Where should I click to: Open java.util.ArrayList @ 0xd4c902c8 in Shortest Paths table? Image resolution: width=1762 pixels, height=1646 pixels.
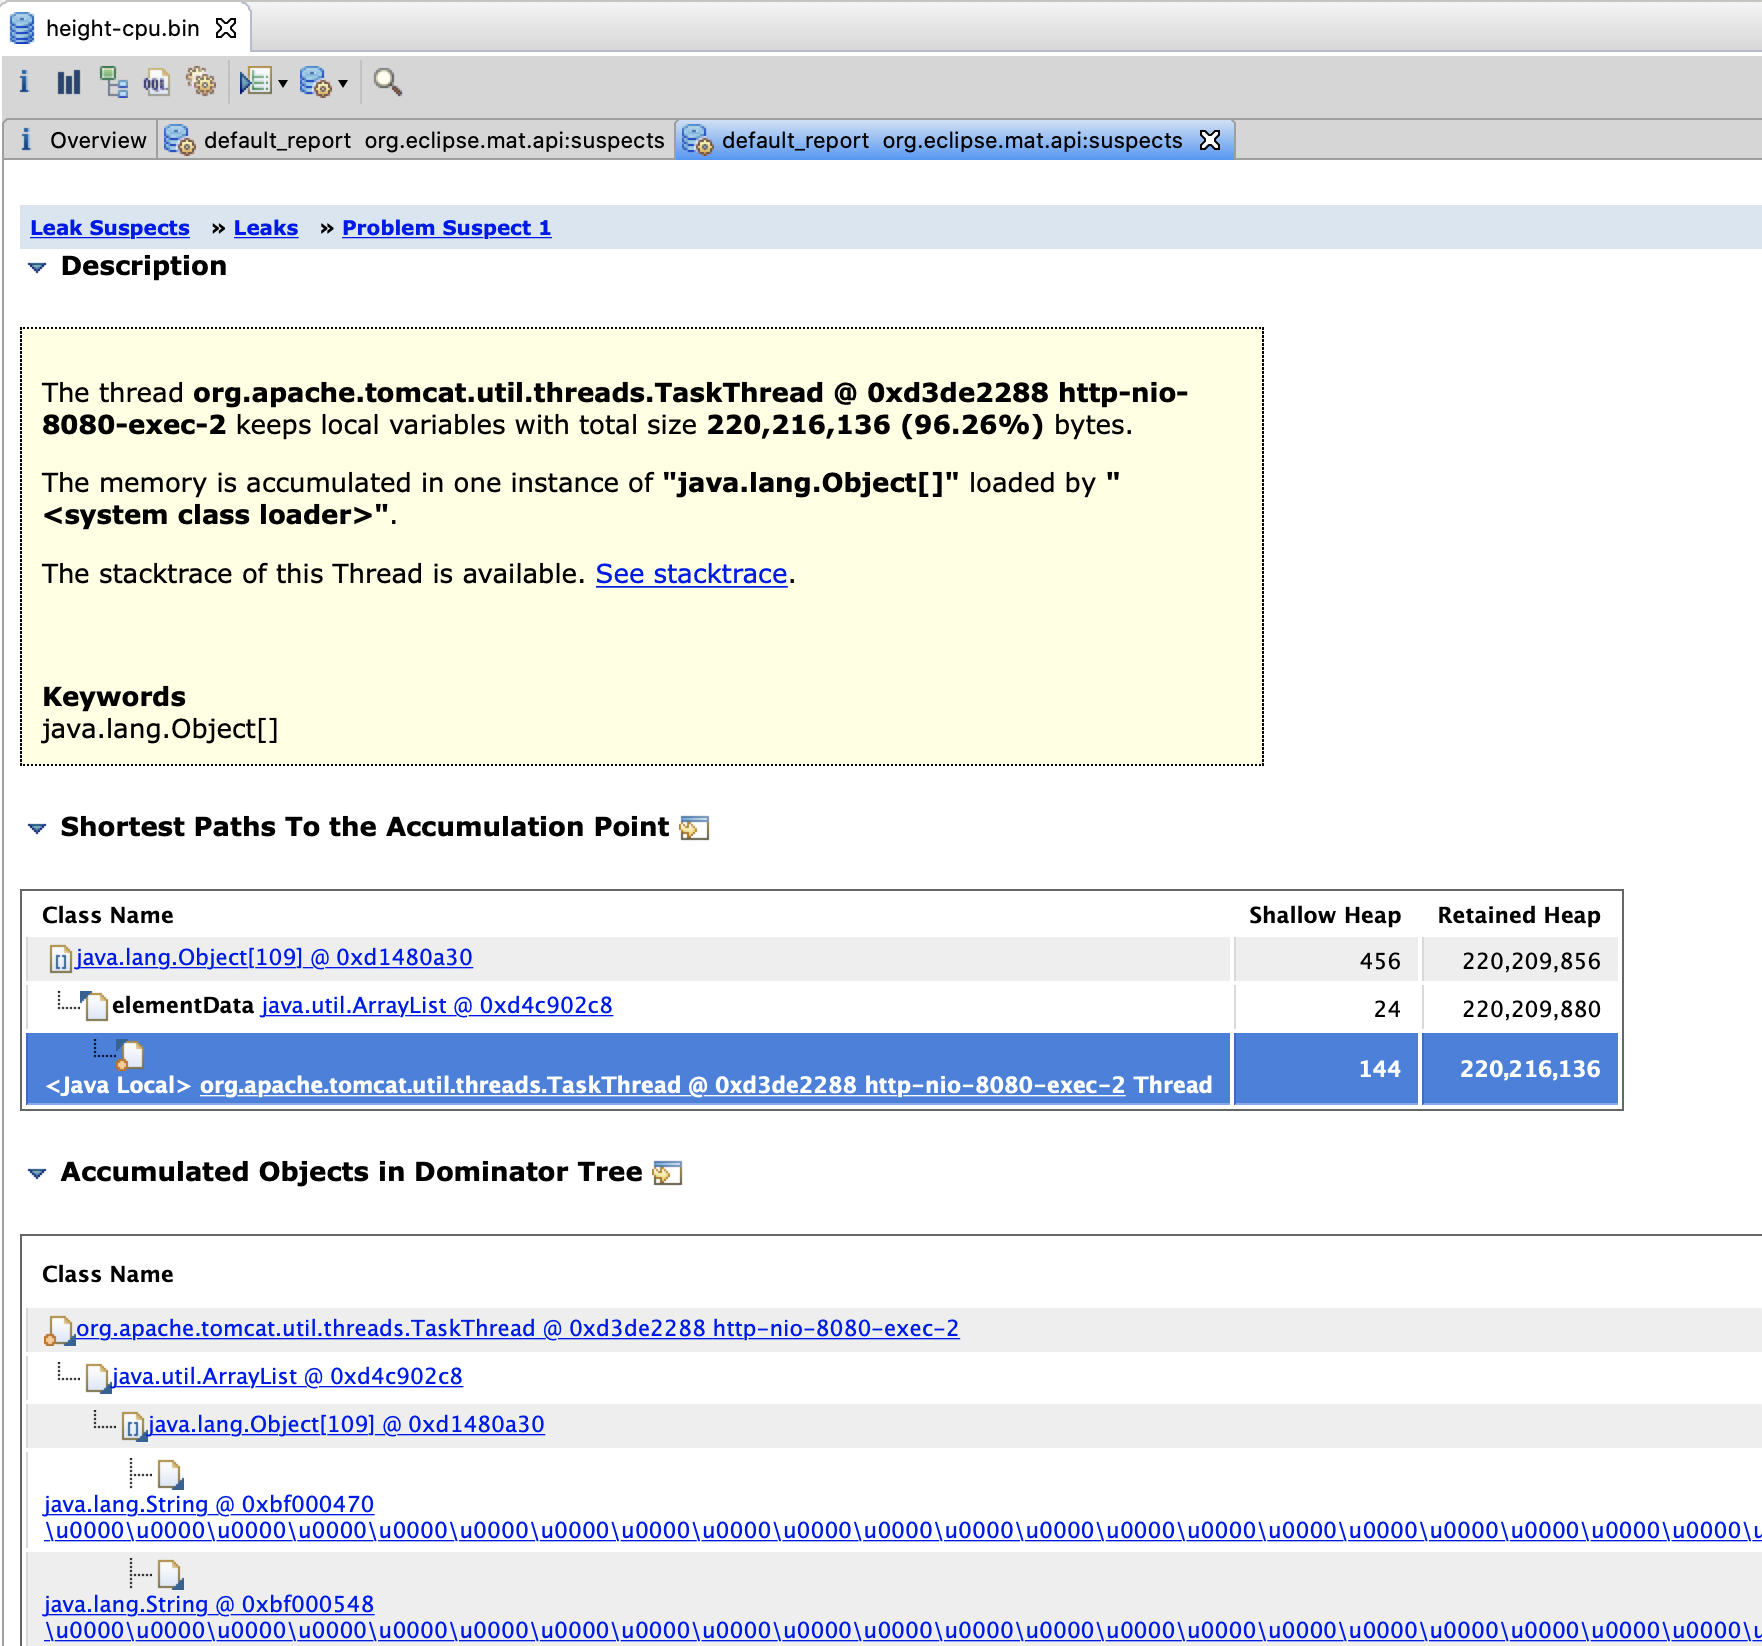coord(437,1006)
